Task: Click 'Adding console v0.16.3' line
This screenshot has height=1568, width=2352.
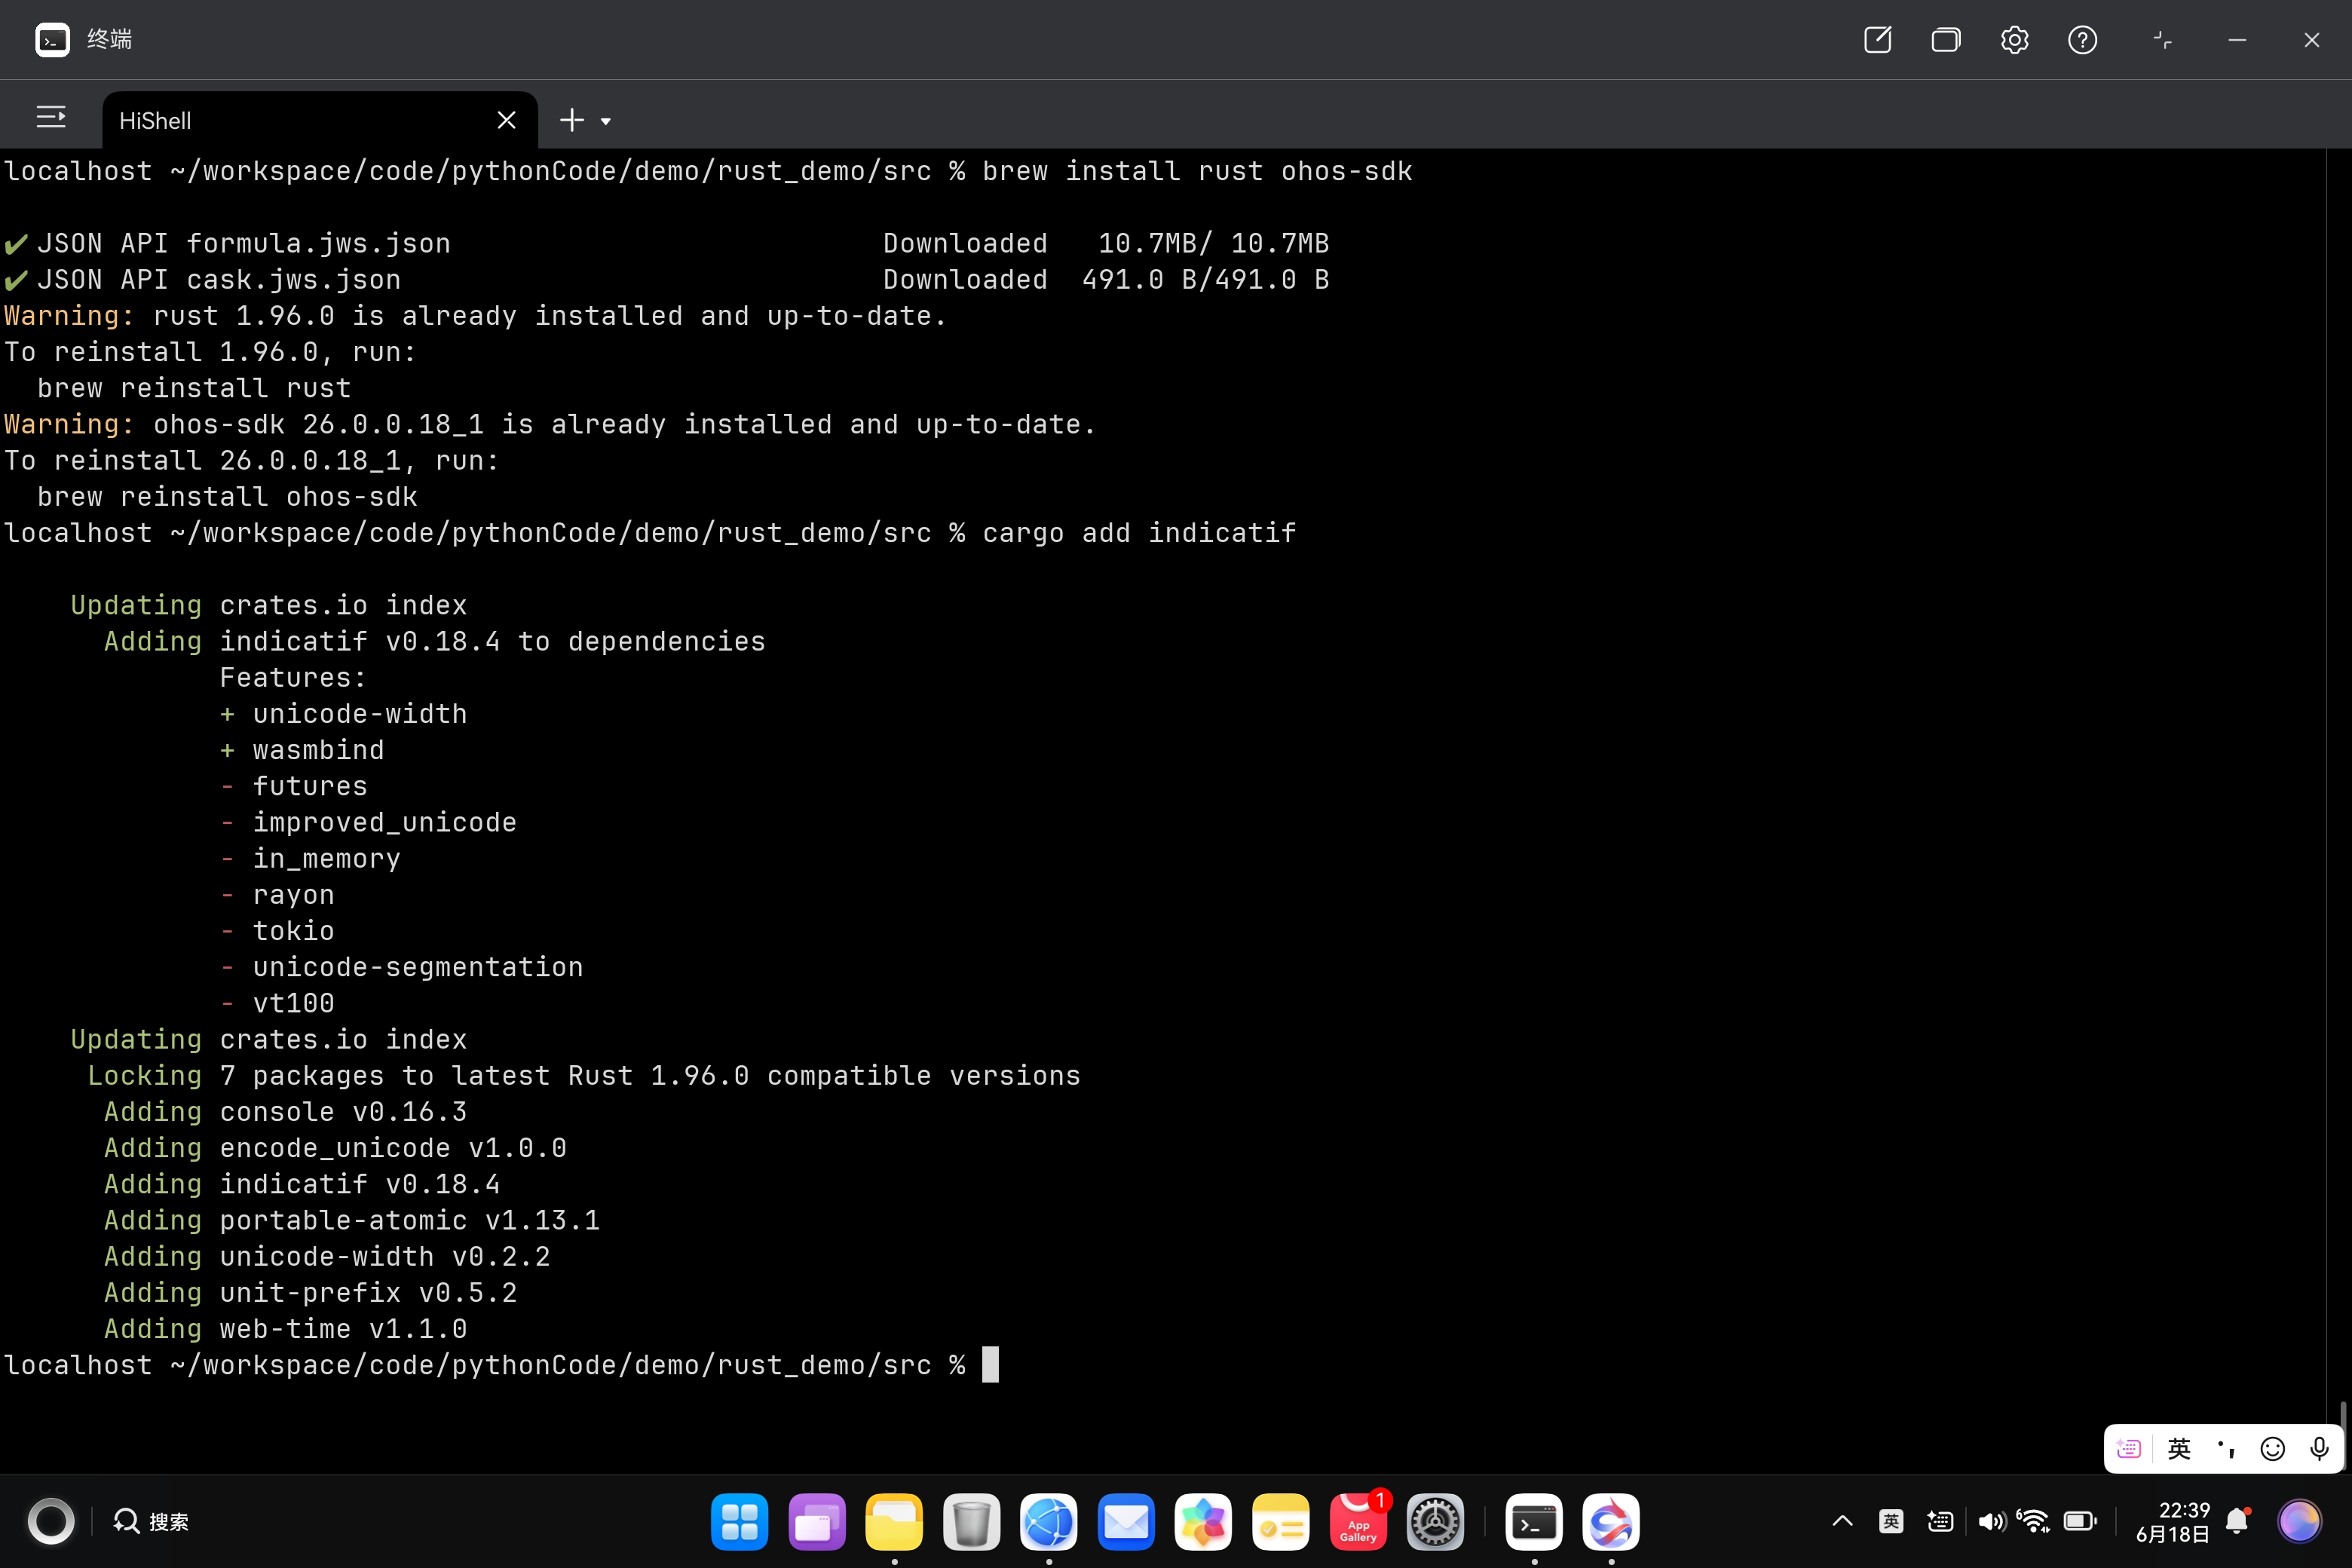Action: pyautogui.click(x=285, y=1111)
